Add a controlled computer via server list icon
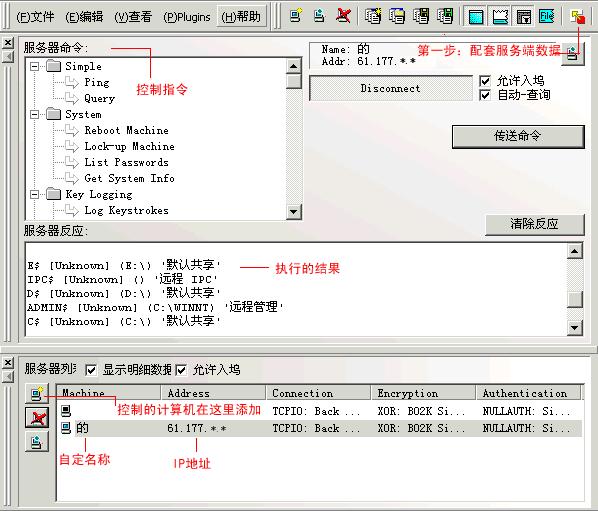Screen dimensions: 598x511 (37, 394)
